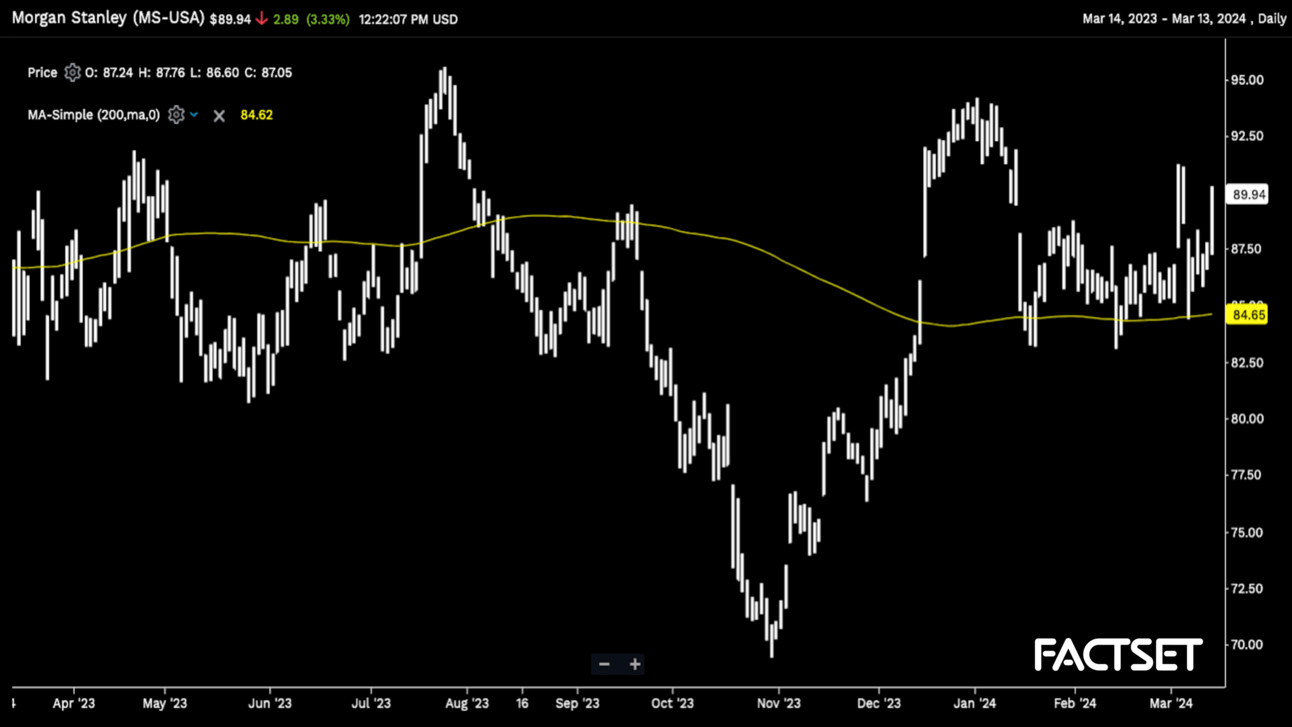This screenshot has width=1292, height=727.
Task: Expand MA-Simple indicator dropdown arrow
Action: click(x=194, y=115)
